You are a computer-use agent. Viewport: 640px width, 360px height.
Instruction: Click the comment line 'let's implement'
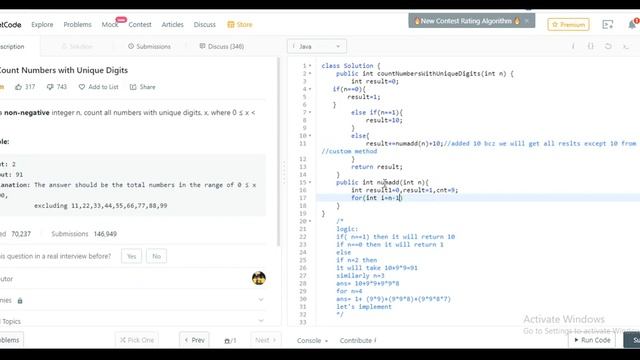pyautogui.click(x=364, y=307)
